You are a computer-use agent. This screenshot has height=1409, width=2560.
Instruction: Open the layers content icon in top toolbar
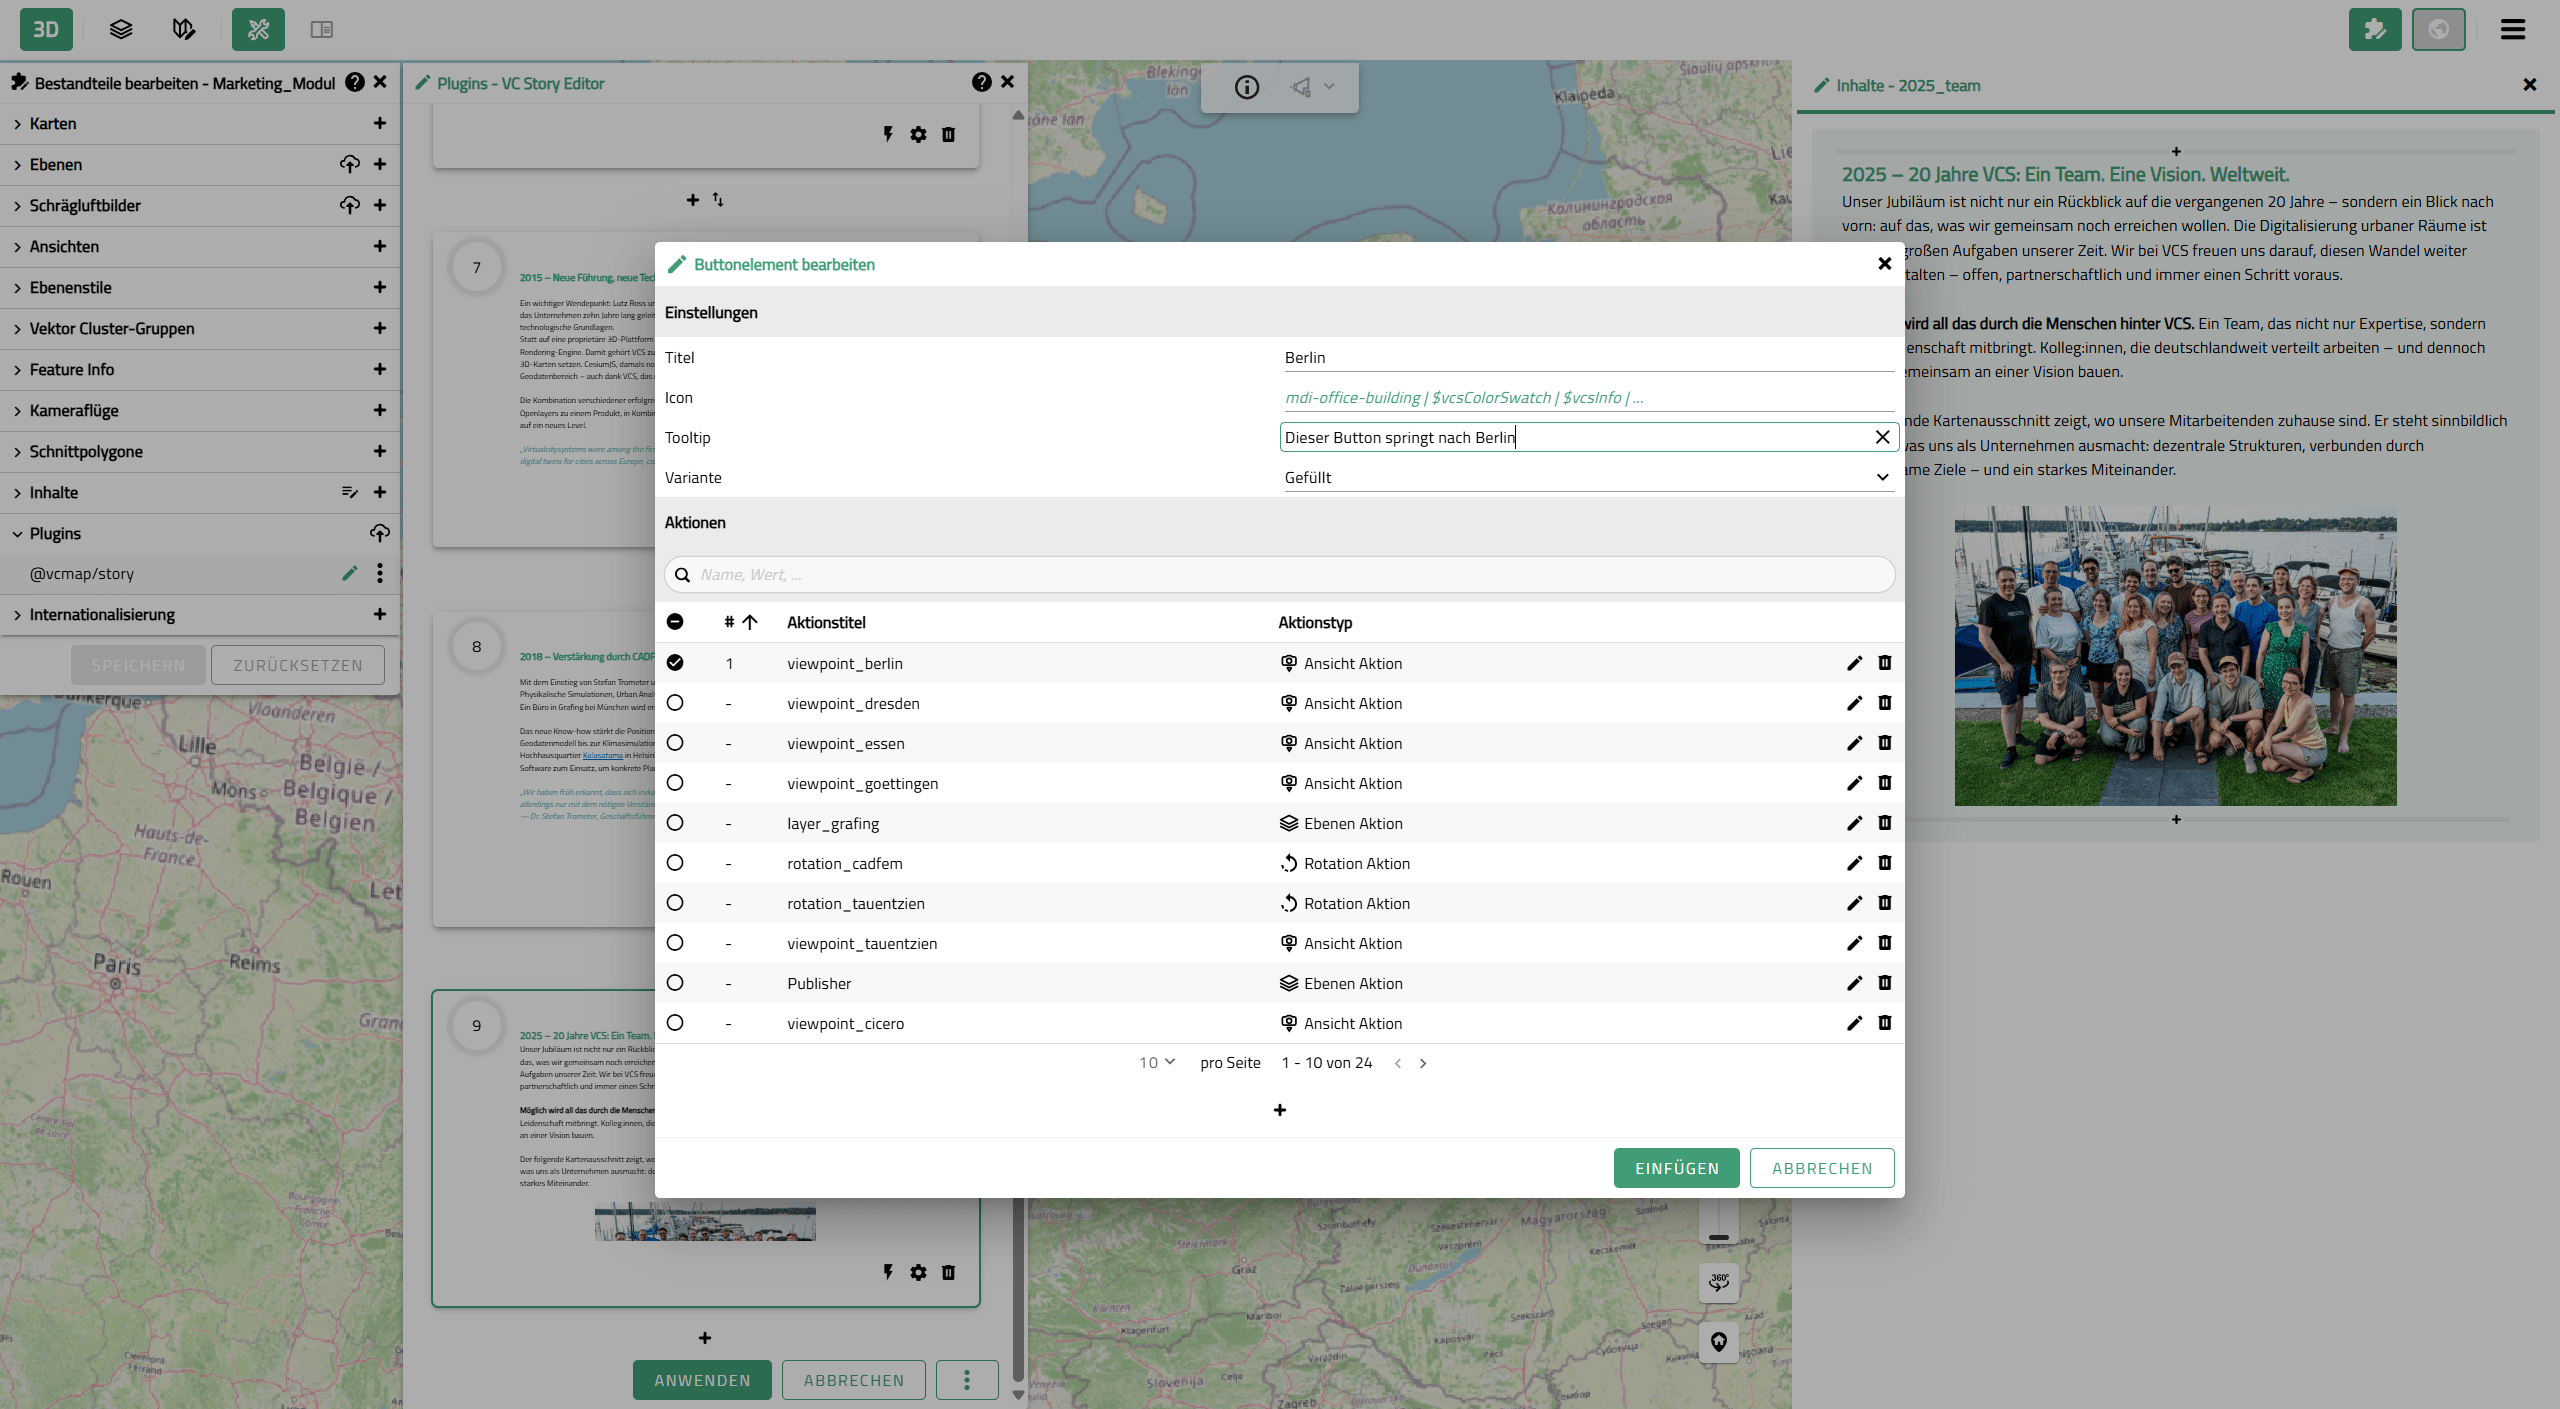tap(121, 29)
